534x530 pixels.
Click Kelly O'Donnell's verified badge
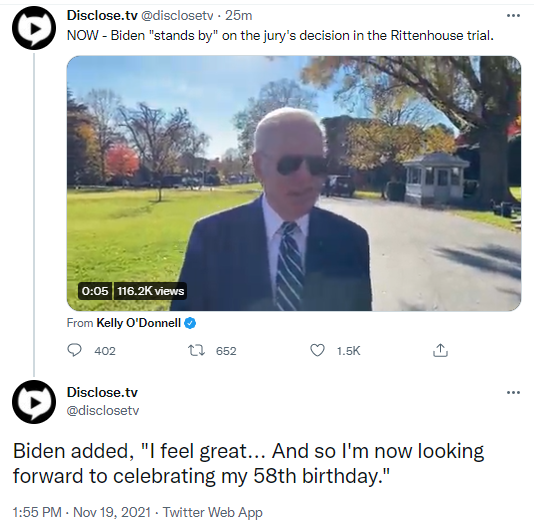point(190,323)
